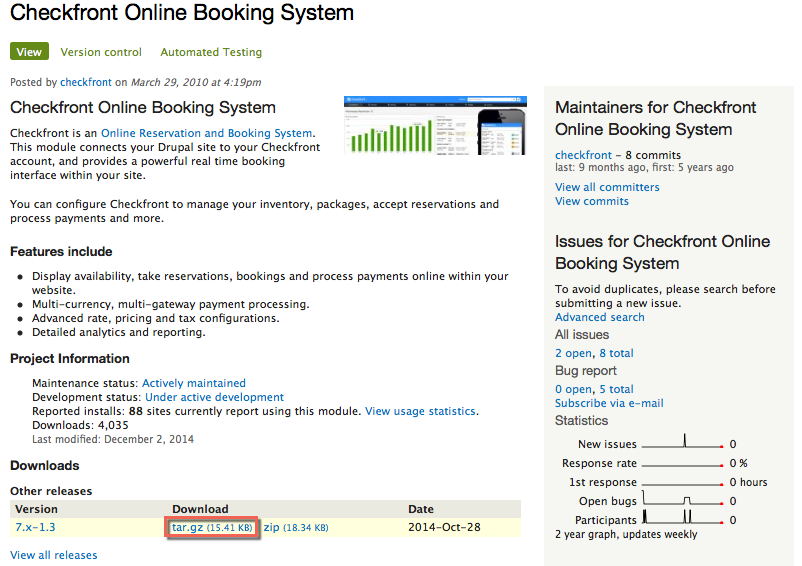Open 0 open bug reports link

(x=573, y=389)
